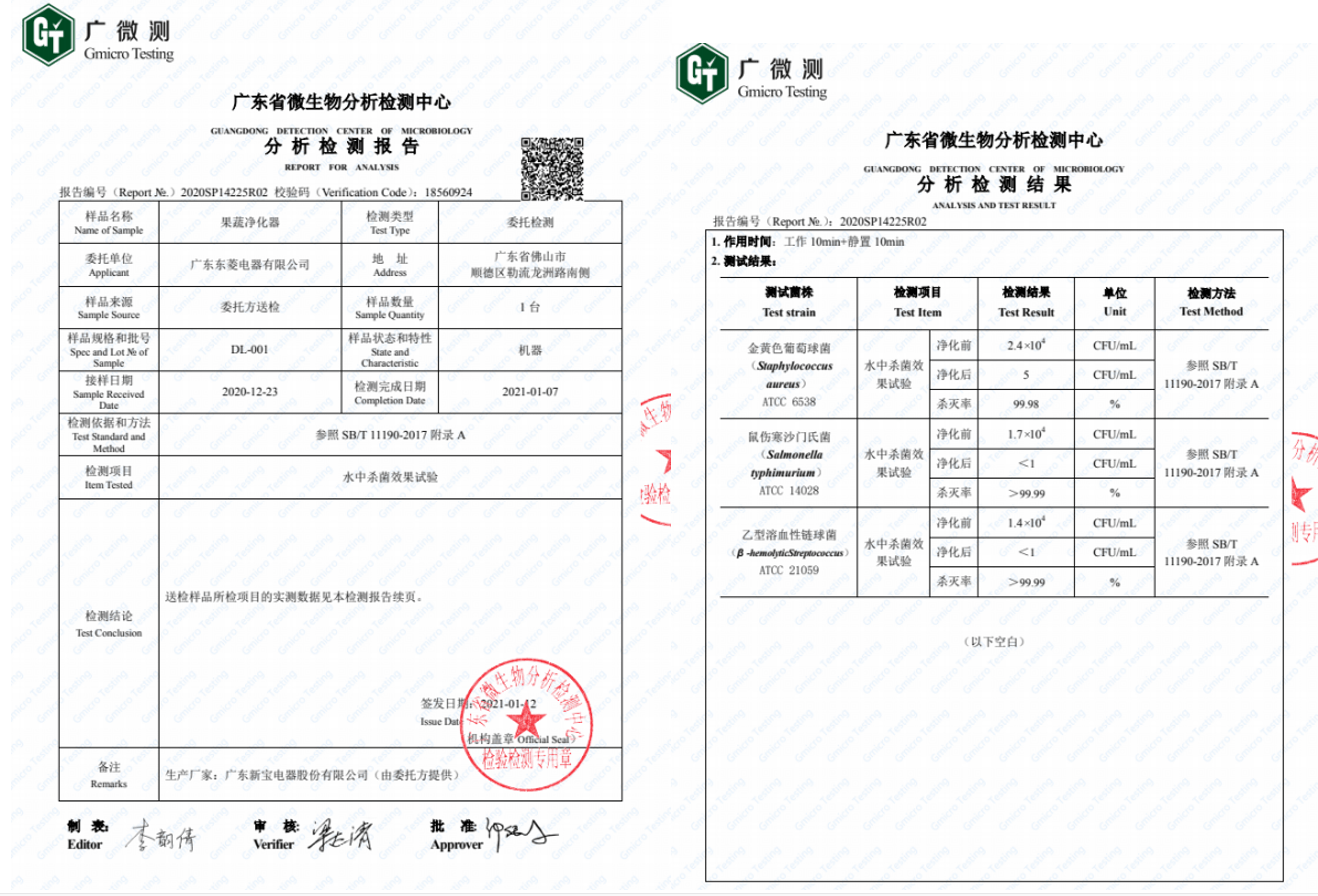Click the sample name value 果蔬净化器
The width and height of the screenshot is (1318, 896).
tap(250, 222)
